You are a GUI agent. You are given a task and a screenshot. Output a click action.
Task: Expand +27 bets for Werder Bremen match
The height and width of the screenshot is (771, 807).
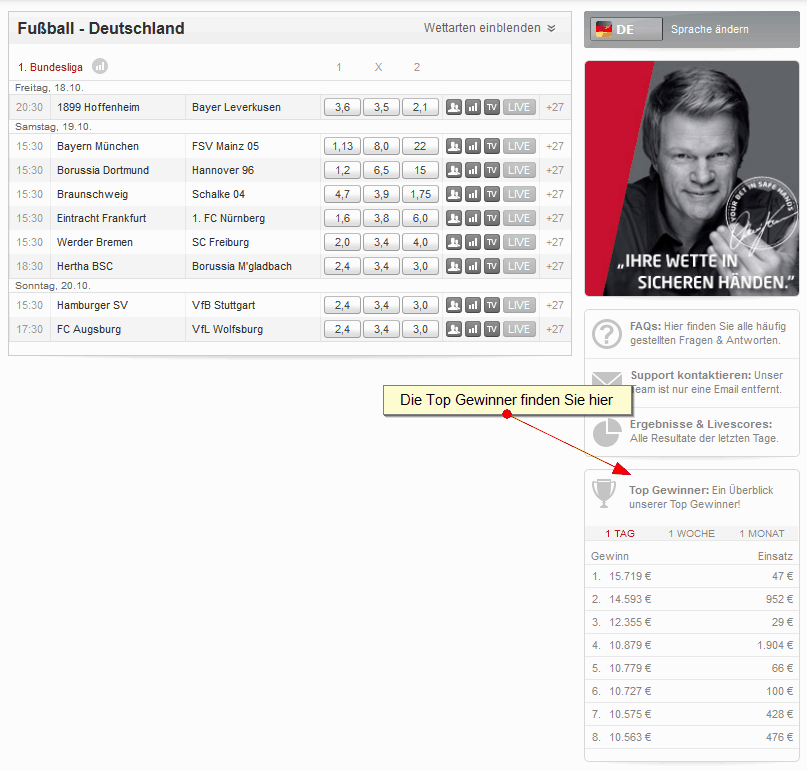[x=555, y=242]
